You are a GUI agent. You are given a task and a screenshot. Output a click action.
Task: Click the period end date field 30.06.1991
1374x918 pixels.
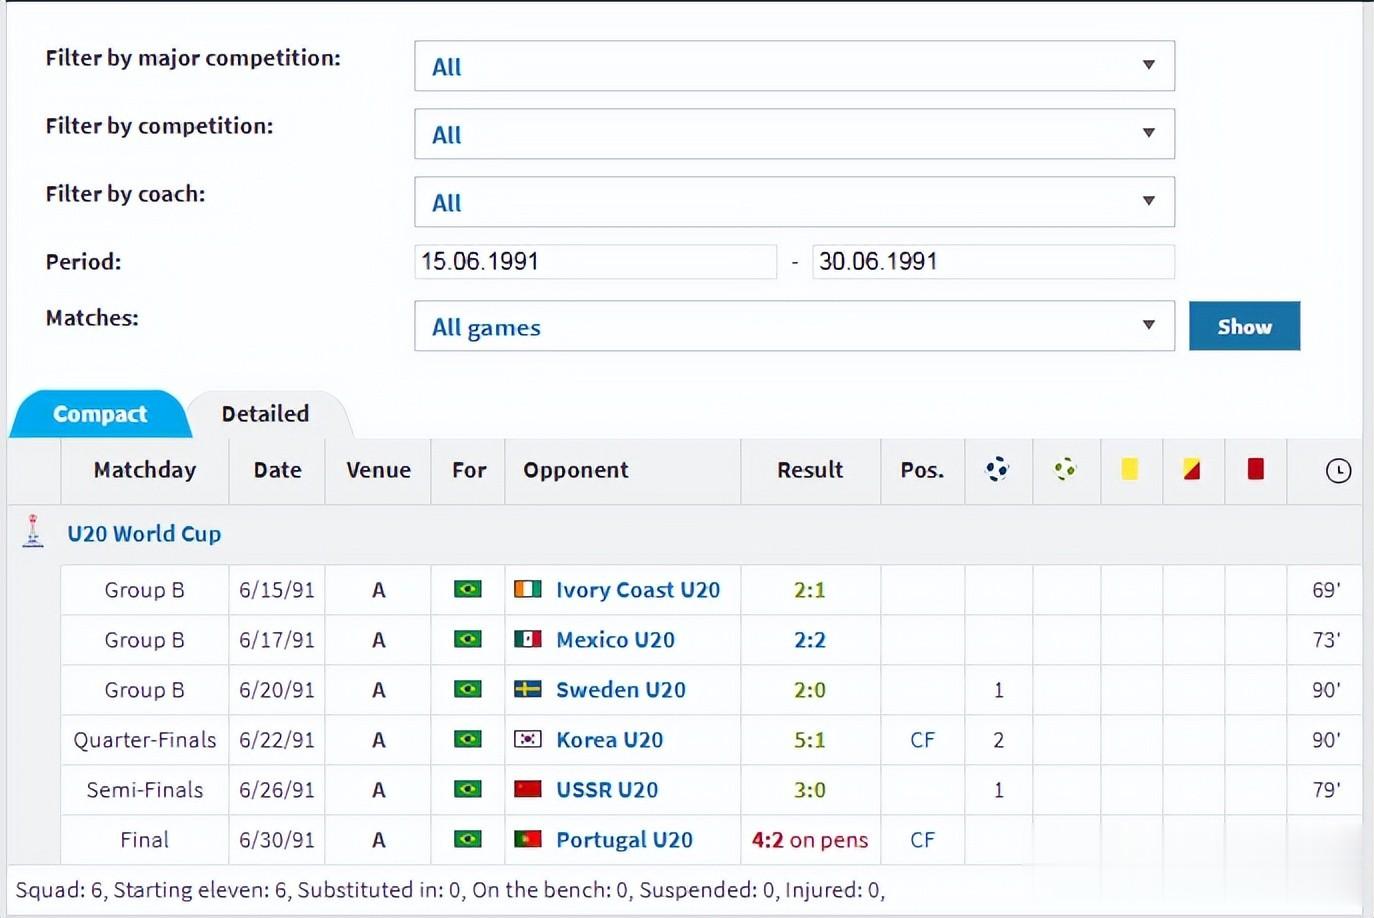993,262
